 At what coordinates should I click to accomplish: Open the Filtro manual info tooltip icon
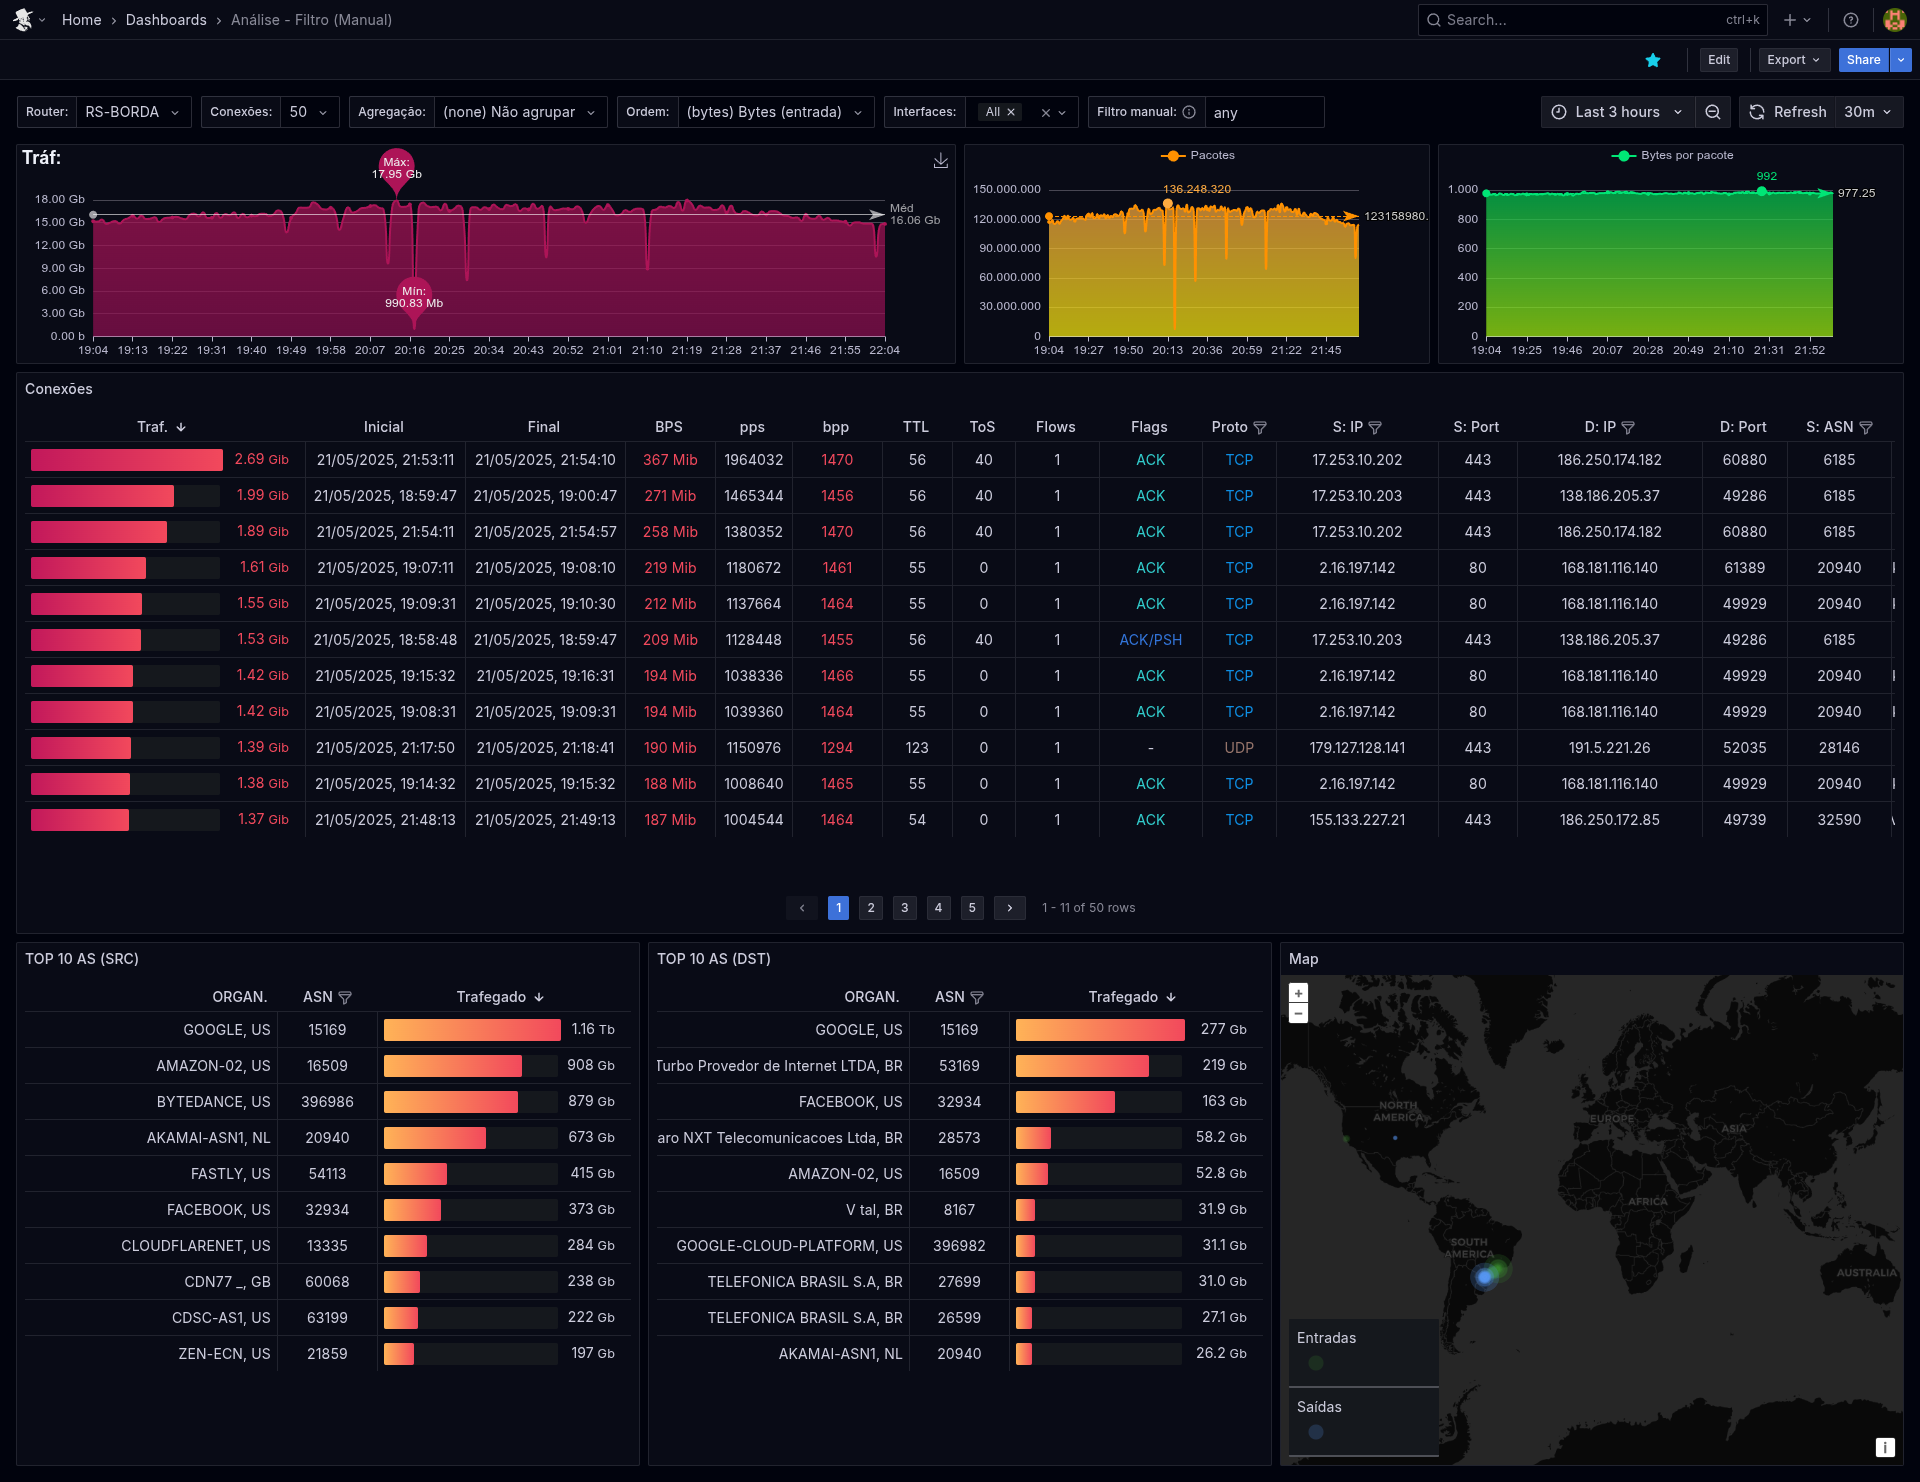[1189, 112]
